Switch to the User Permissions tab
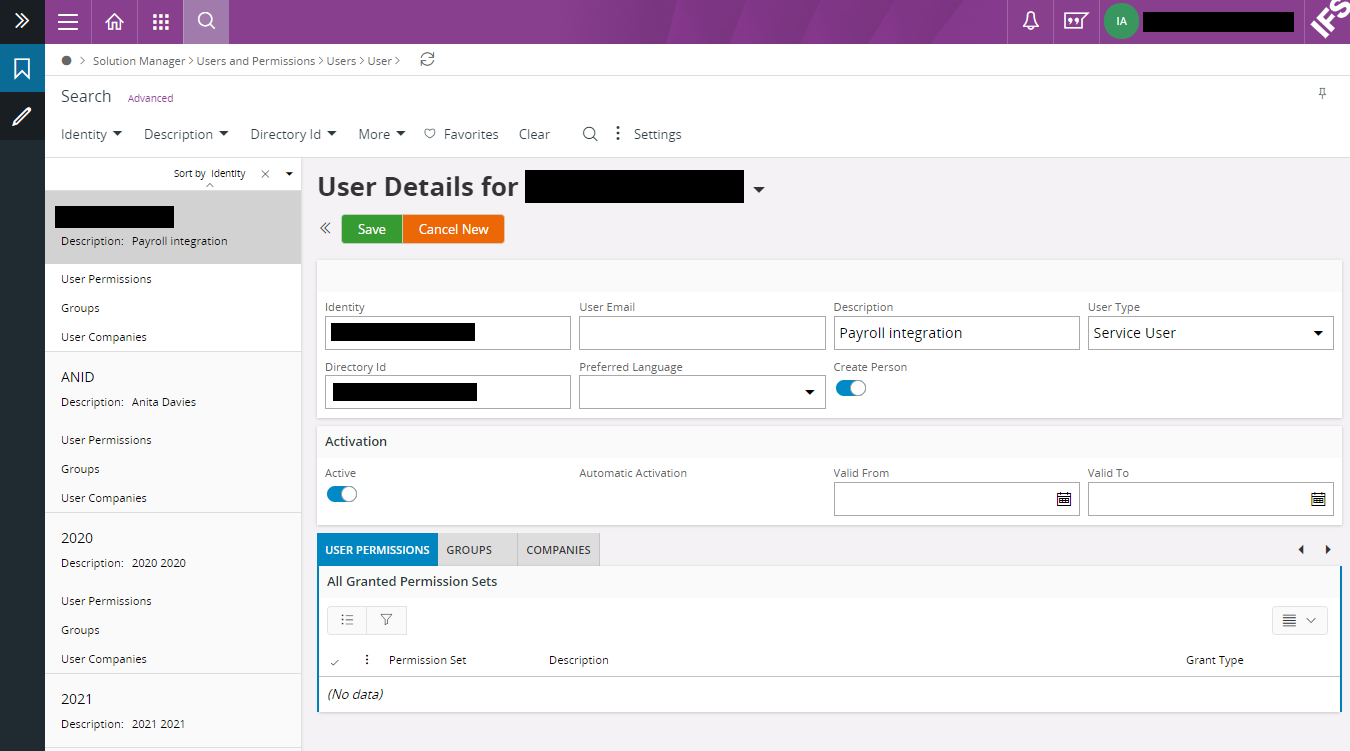This screenshot has width=1350, height=751. tap(378, 550)
